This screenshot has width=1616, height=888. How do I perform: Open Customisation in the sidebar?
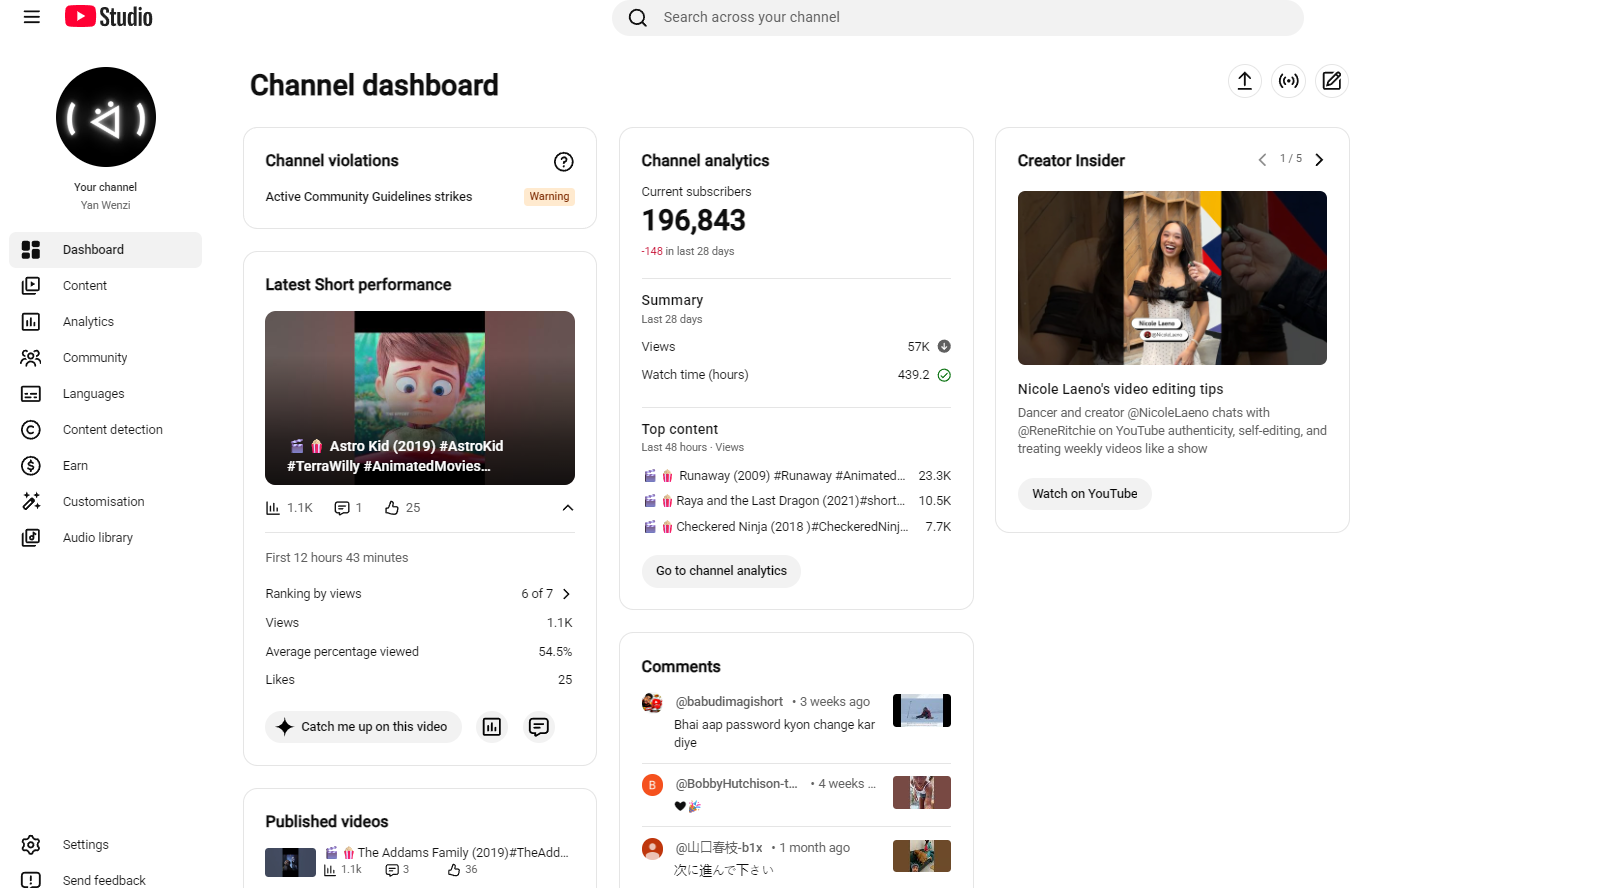(x=105, y=502)
